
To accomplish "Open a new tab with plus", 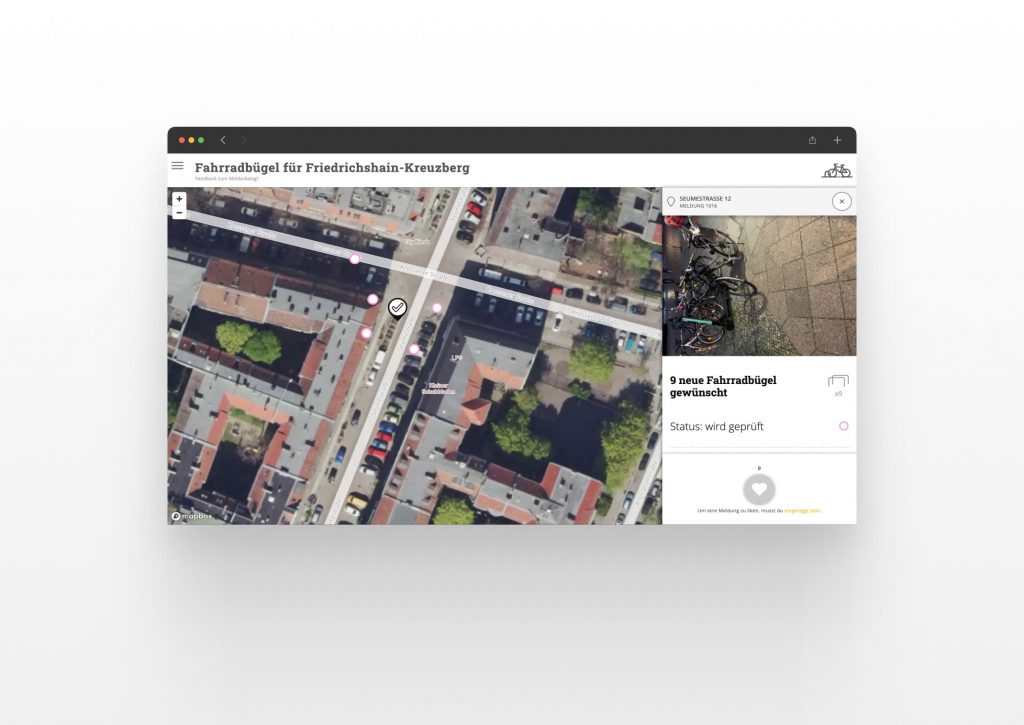I will (x=837, y=140).
